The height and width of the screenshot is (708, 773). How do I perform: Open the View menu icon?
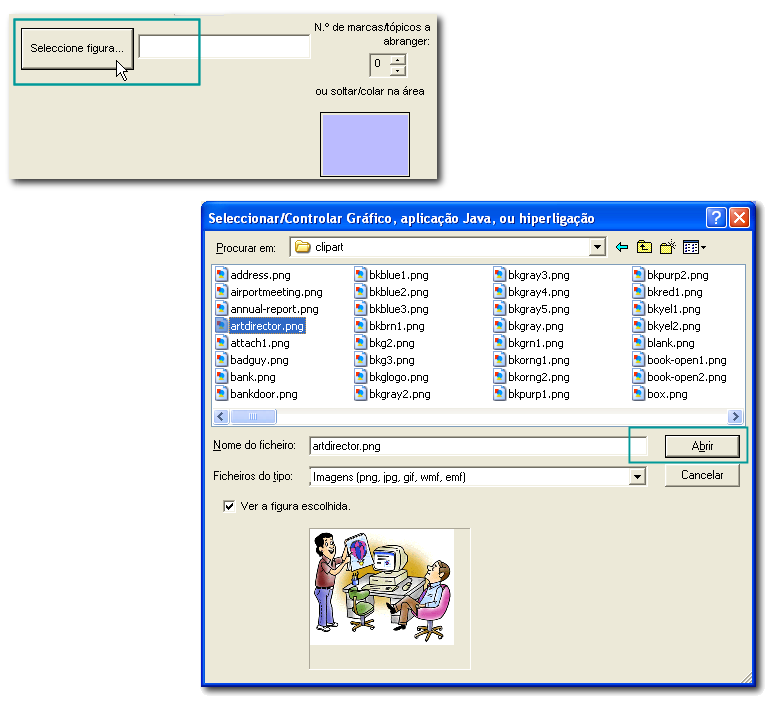pos(694,247)
